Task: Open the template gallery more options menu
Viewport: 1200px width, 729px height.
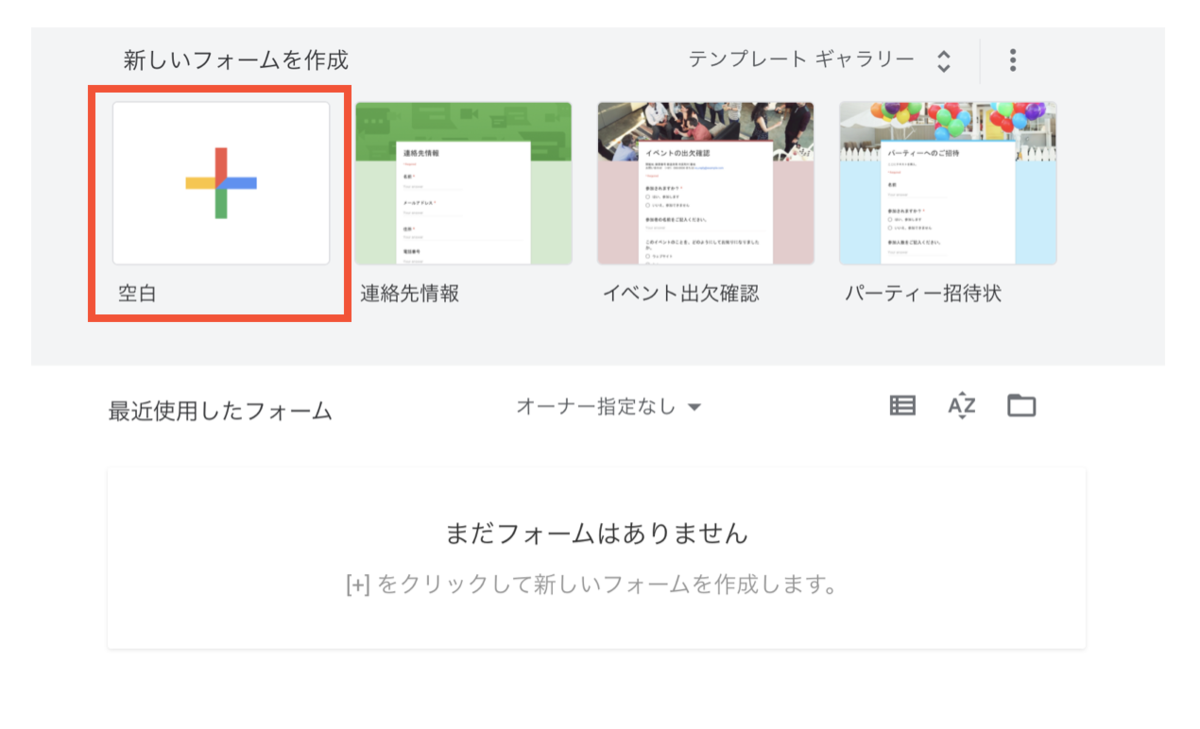Action: 1012,59
